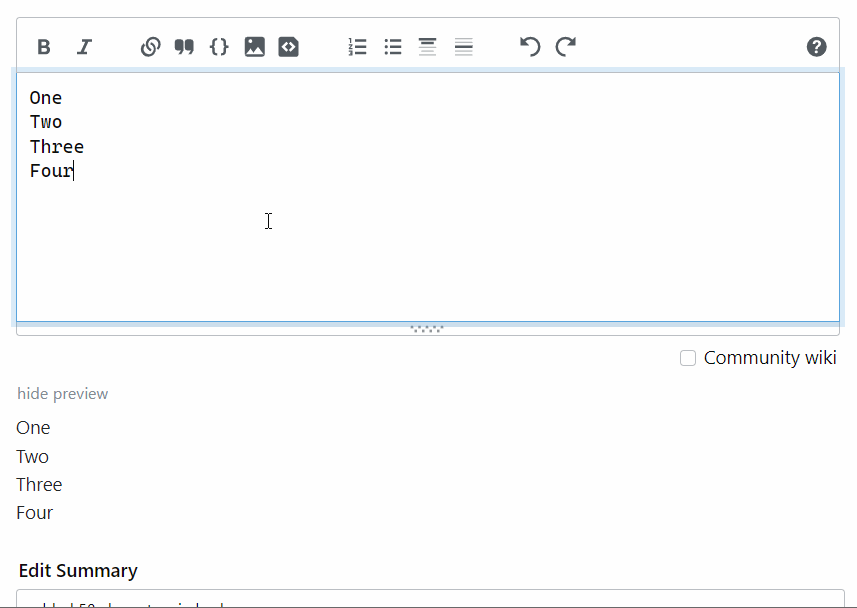This screenshot has height=608, width=857.
Task: Apply heading formatting icon
Action: click(427, 47)
